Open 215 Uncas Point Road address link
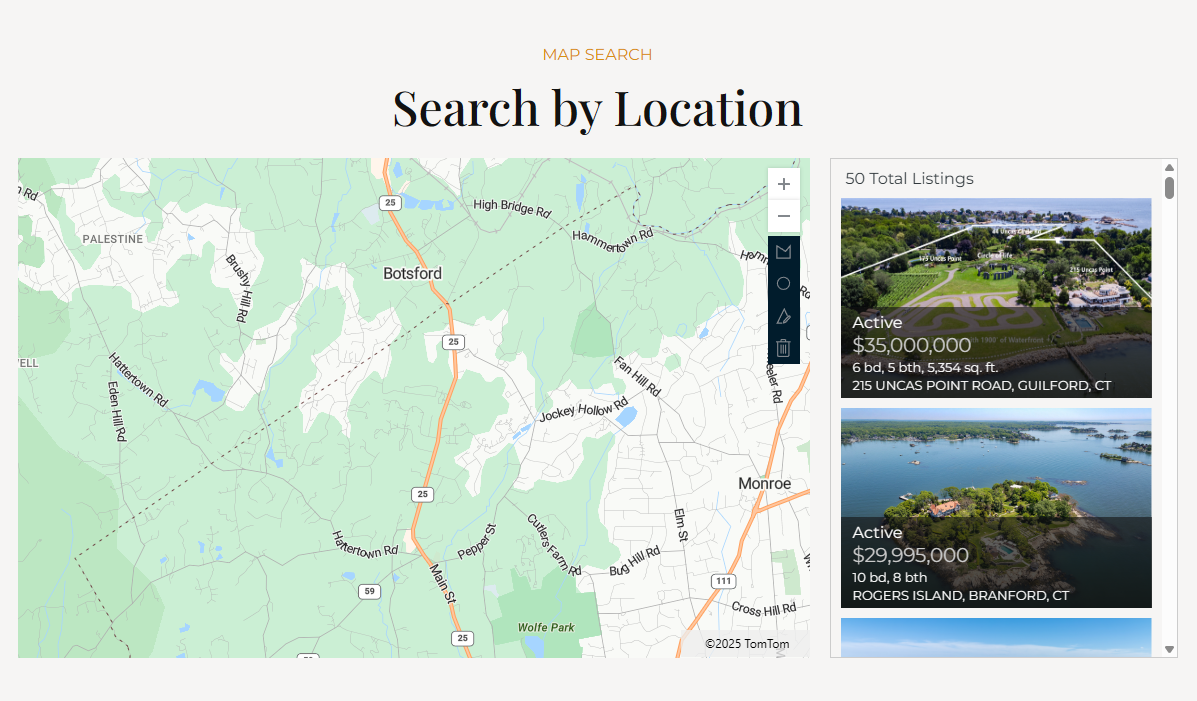This screenshot has height=701, width=1197. click(981, 385)
